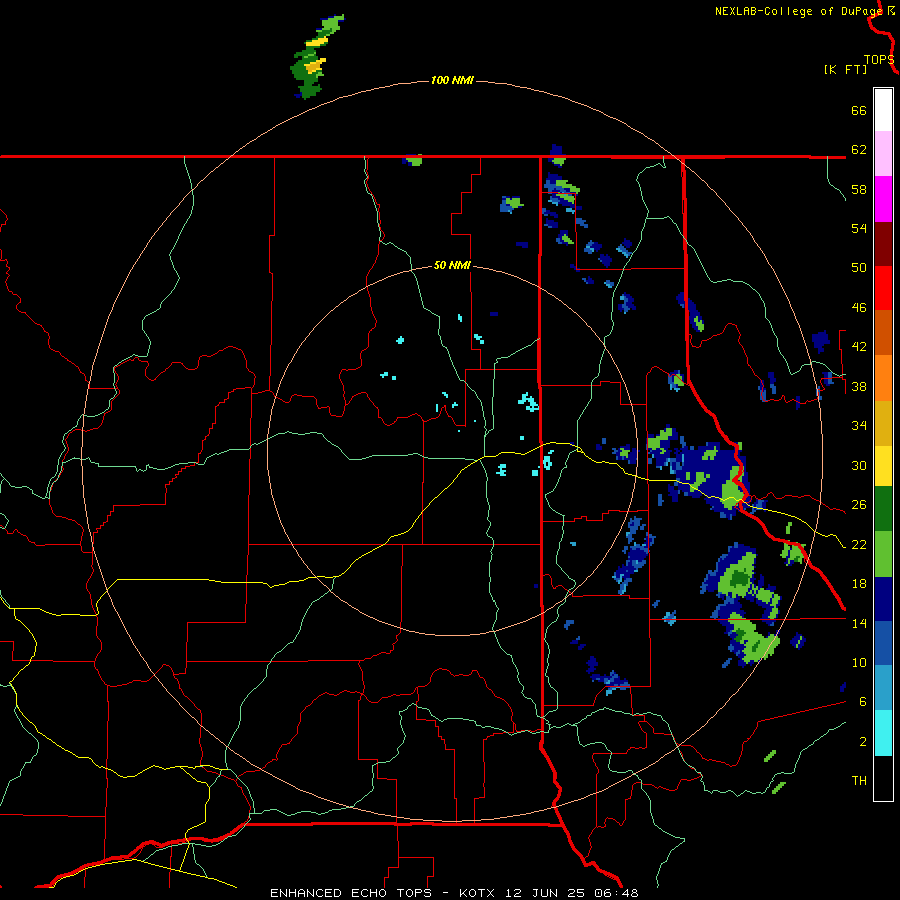Click the light pink legend swatch
900x900 pixels.
pos(883,154)
